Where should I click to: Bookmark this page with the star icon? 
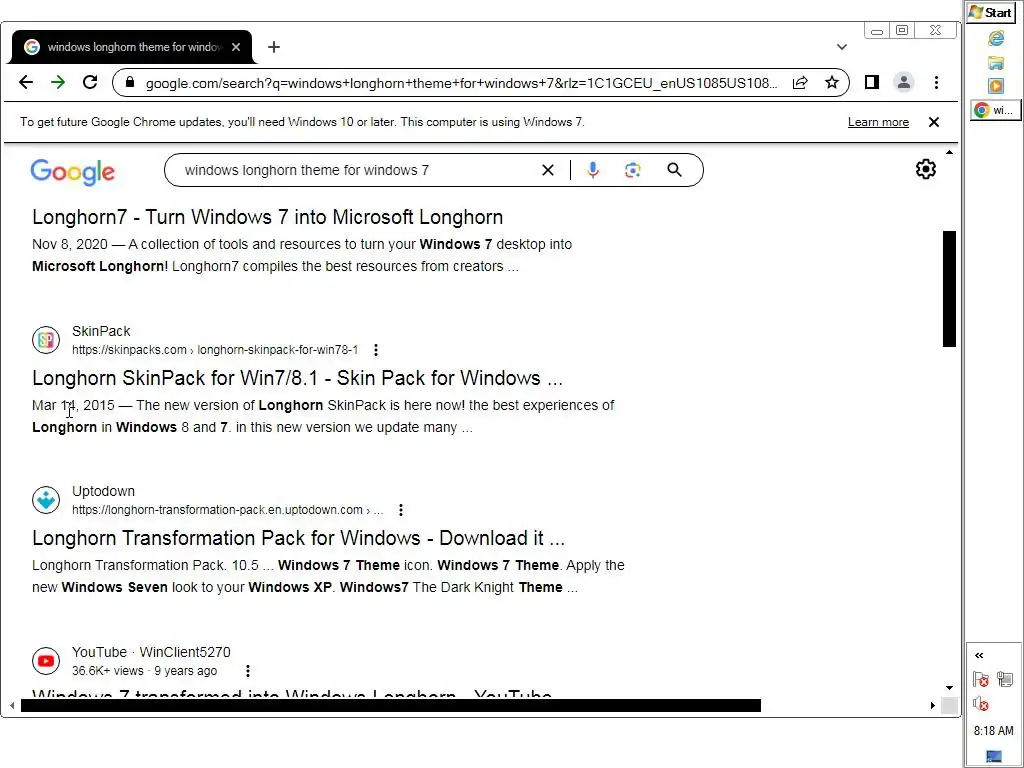(831, 82)
